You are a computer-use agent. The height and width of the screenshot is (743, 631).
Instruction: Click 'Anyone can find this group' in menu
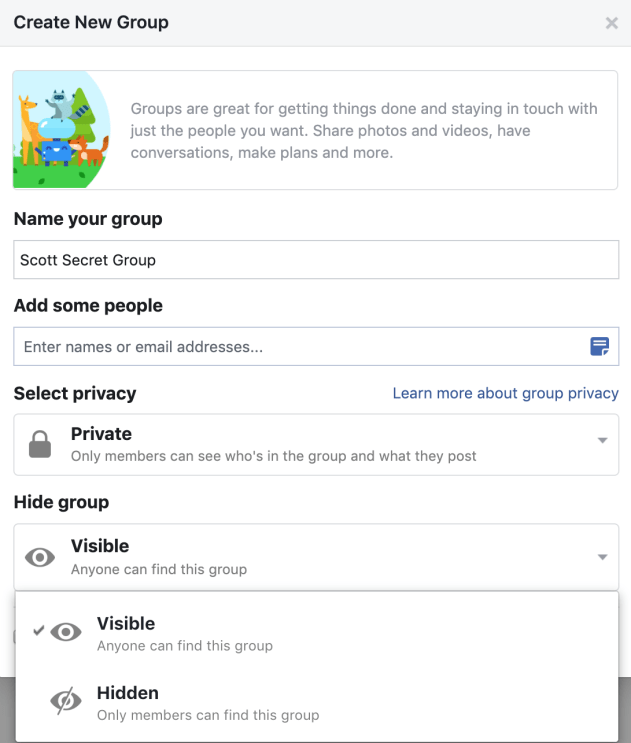coord(185,646)
